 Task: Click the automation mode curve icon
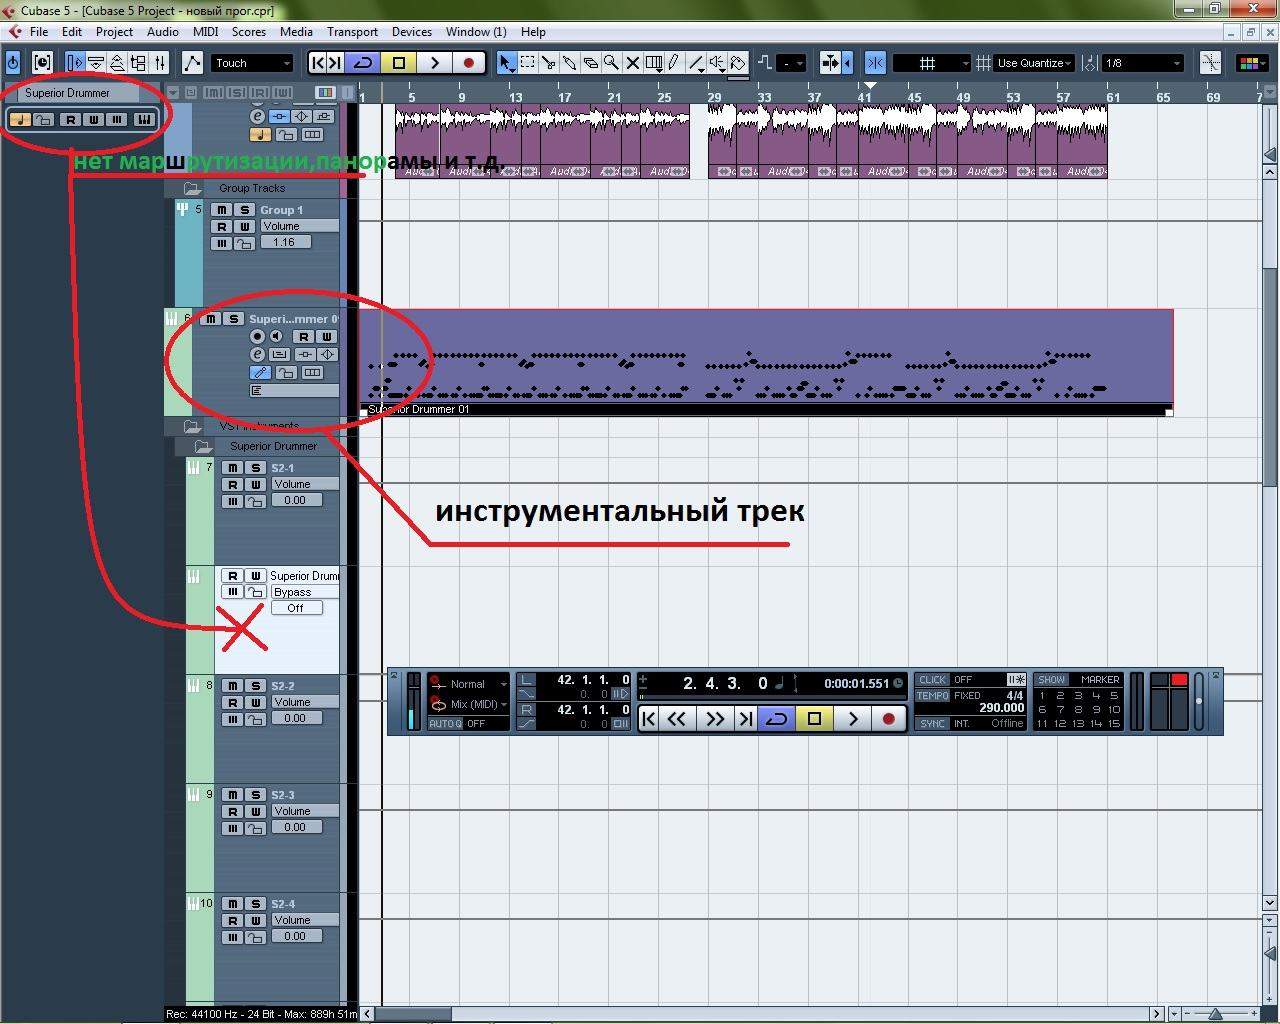coord(192,63)
